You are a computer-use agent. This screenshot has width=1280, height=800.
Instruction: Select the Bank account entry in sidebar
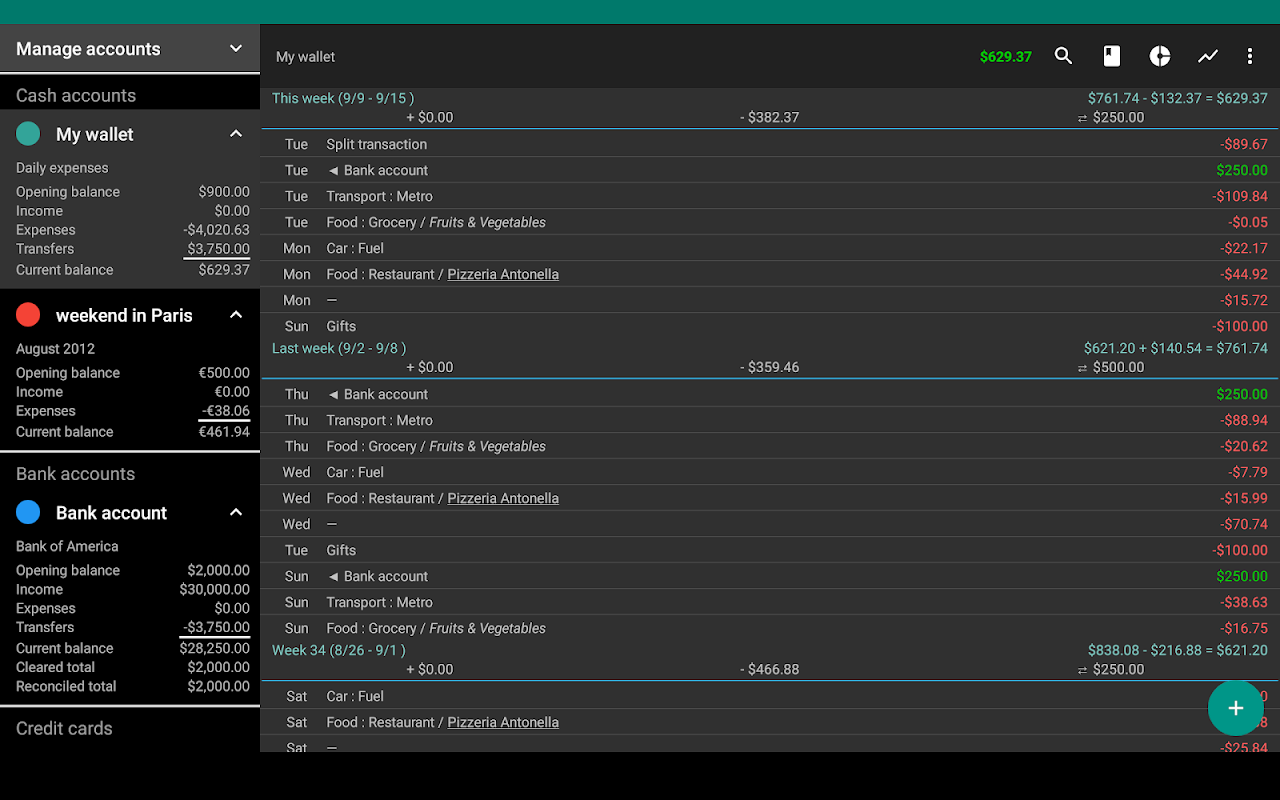click(111, 513)
